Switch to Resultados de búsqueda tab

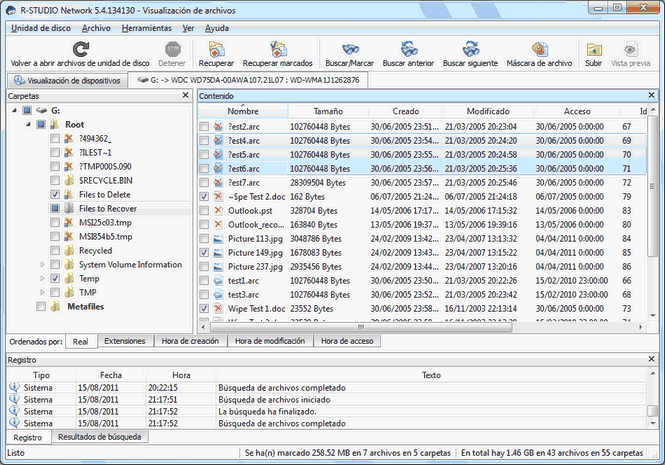100,437
